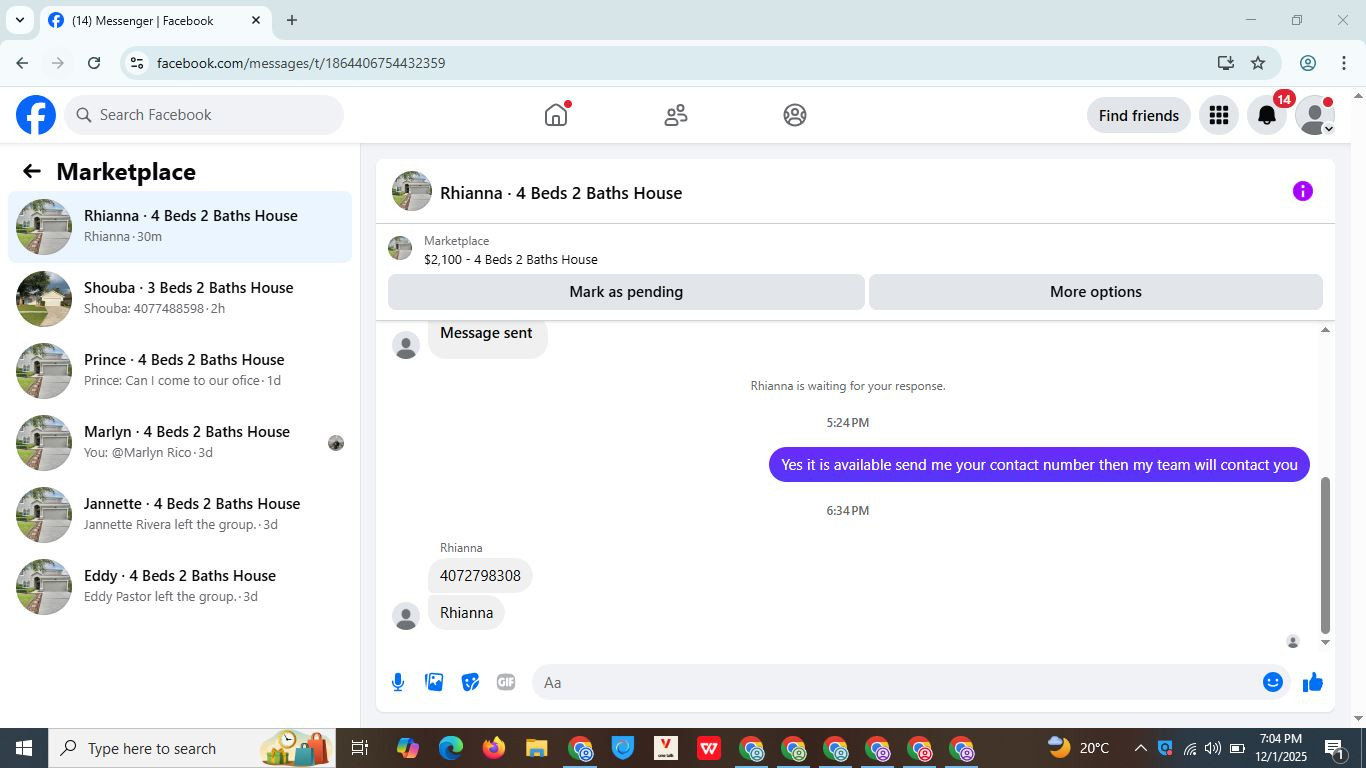Click the 'Yes it is available' sent message

point(1039,464)
